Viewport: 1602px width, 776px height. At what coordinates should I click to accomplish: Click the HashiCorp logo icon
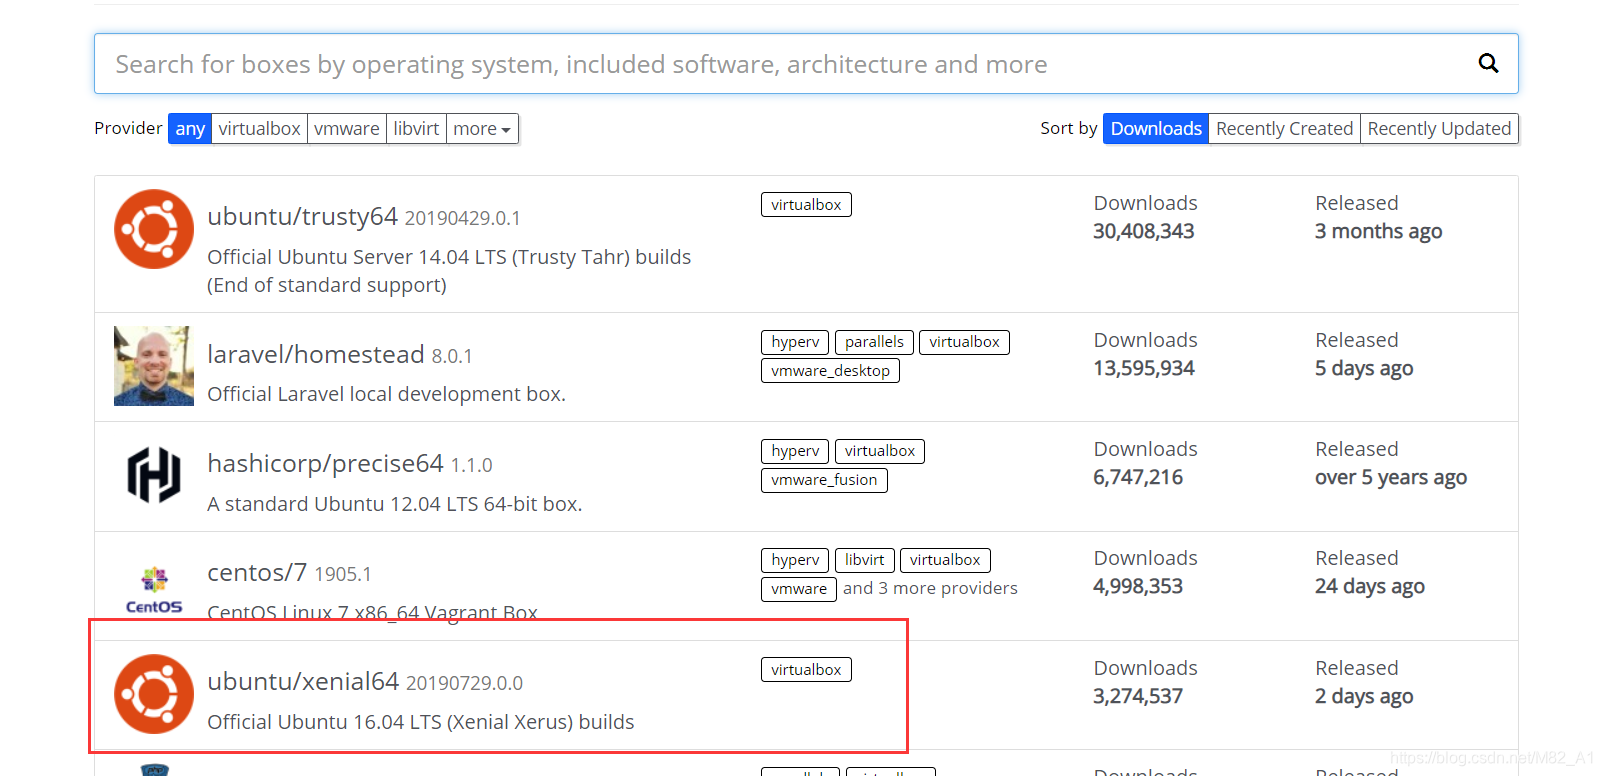154,474
